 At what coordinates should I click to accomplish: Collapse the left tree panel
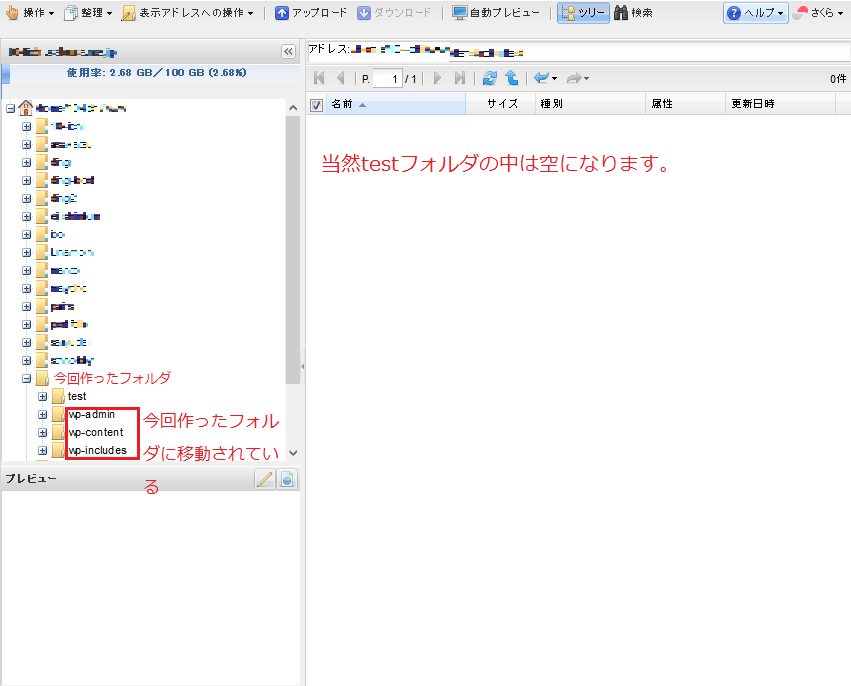click(288, 51)
